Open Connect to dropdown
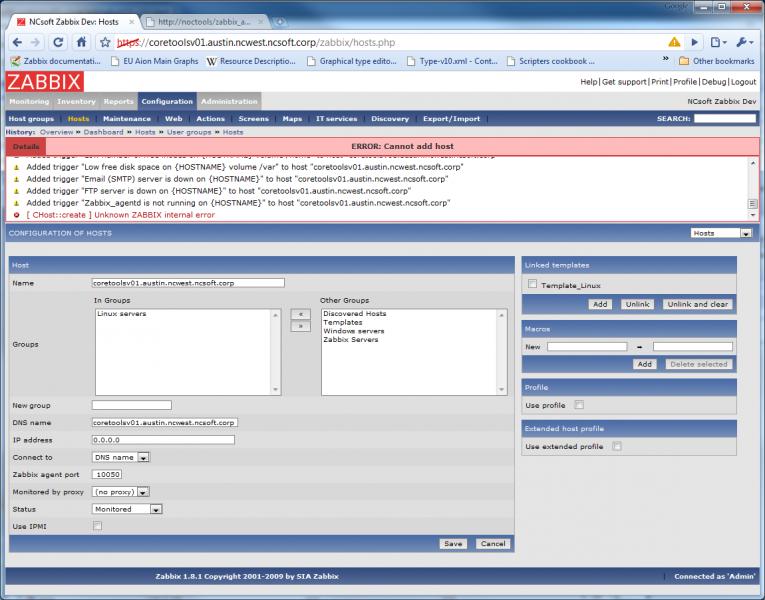Screen dimensions: 765x600 tap(121, 457)
